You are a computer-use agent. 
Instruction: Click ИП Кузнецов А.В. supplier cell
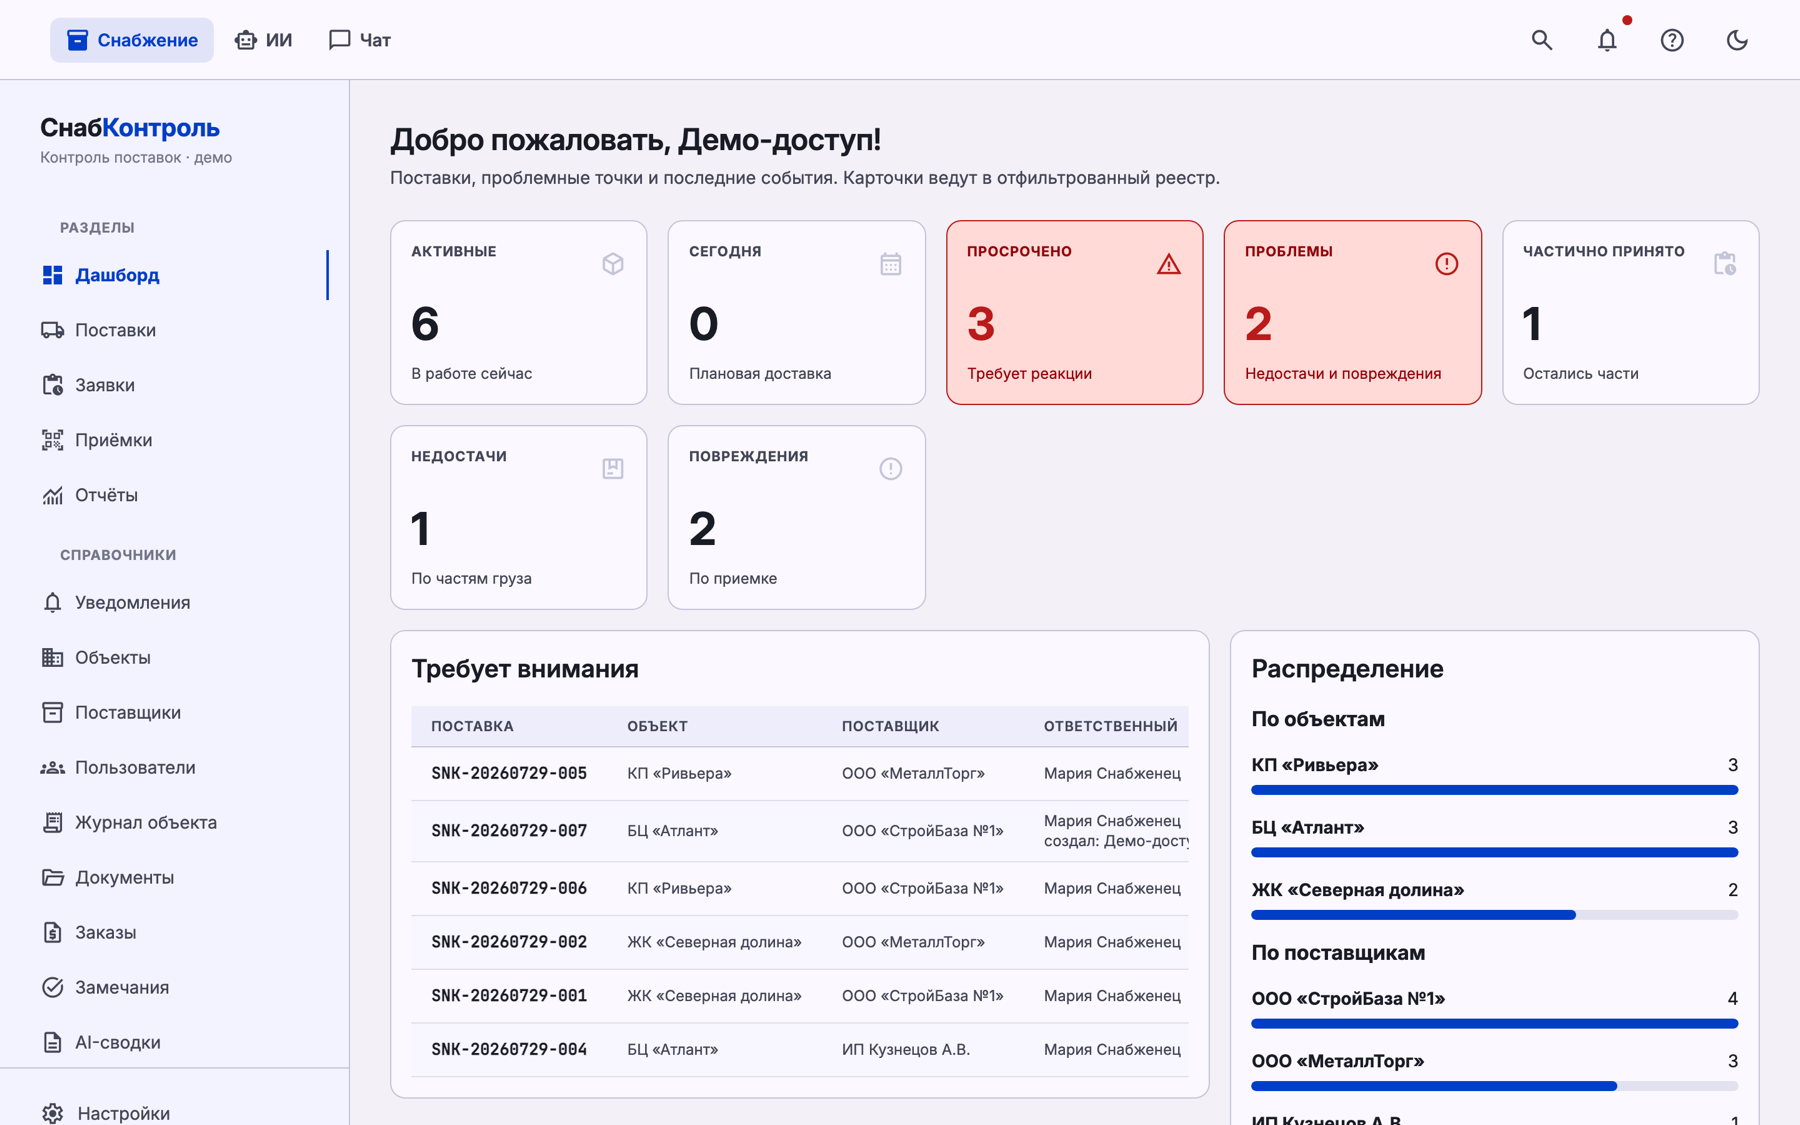[x=906, y=1049]
